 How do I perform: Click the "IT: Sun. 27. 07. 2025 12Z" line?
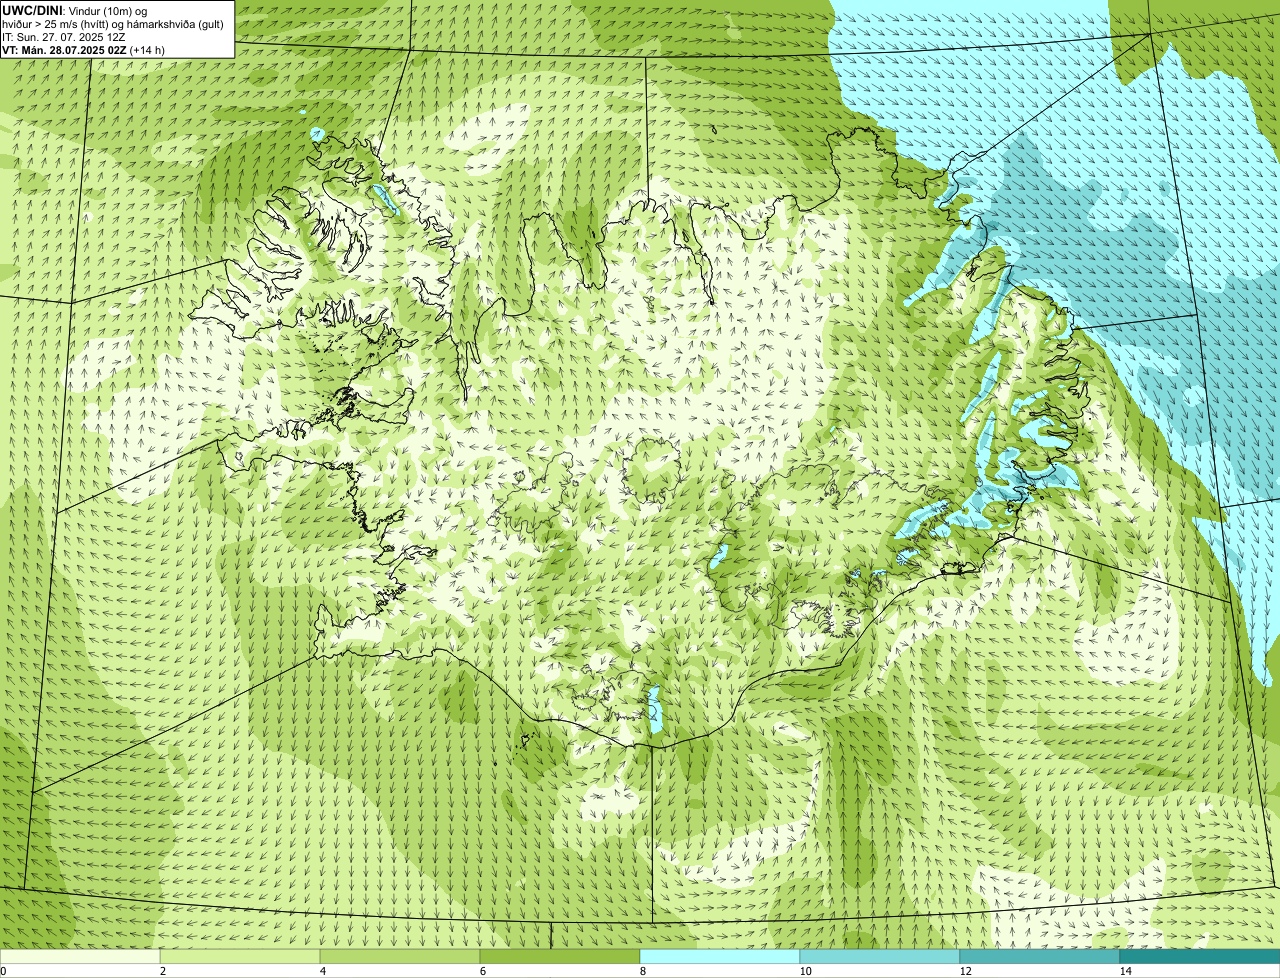[x=64, y=36]
